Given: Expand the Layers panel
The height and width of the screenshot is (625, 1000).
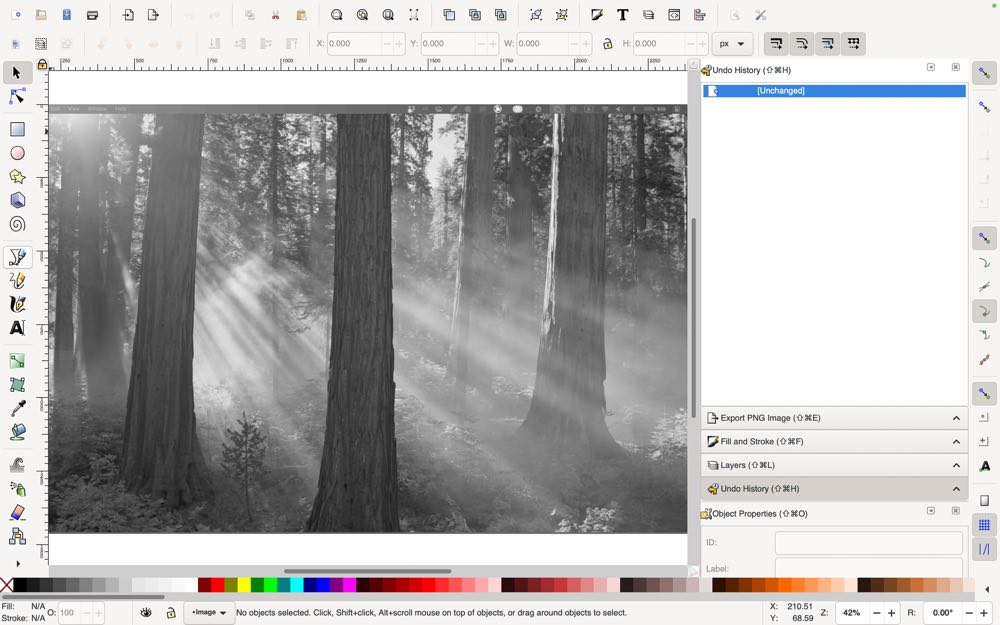Looking at the screenshot, I should [x=834, y=465].
